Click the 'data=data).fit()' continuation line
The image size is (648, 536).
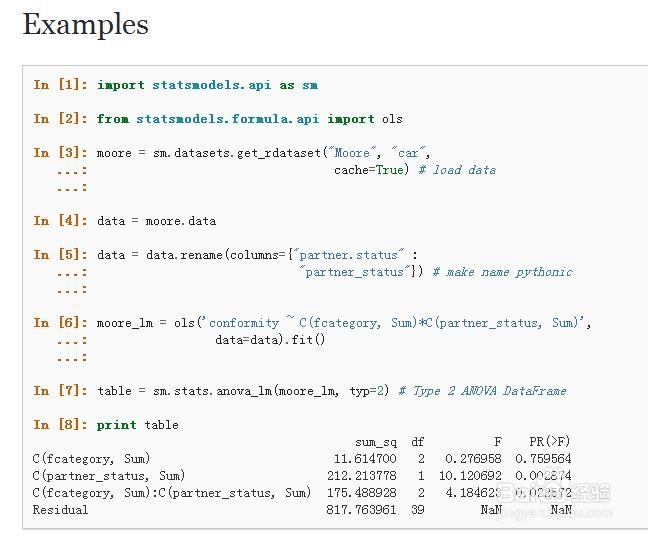pos(270,340)
